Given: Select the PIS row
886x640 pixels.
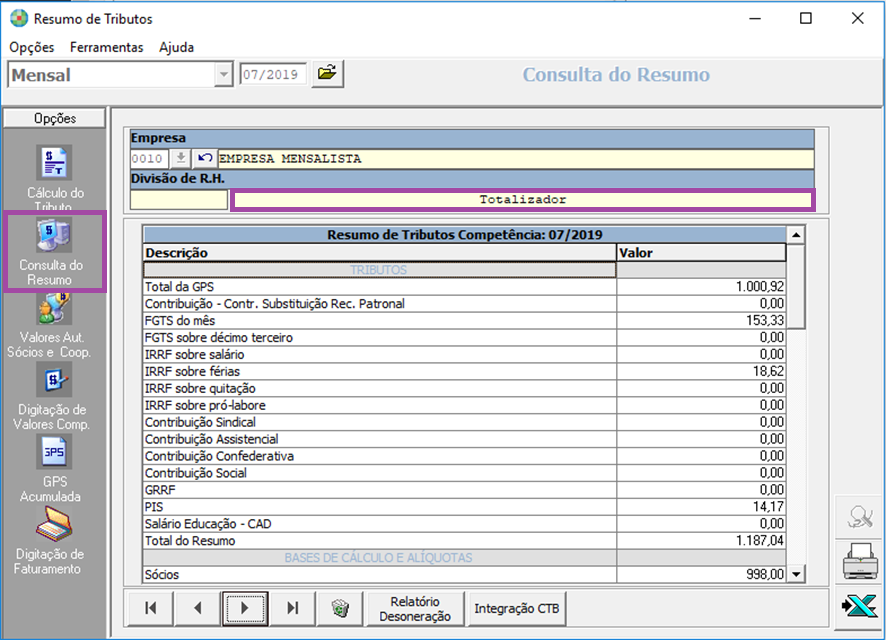Looking at the screenshot, I should point(464,507).
